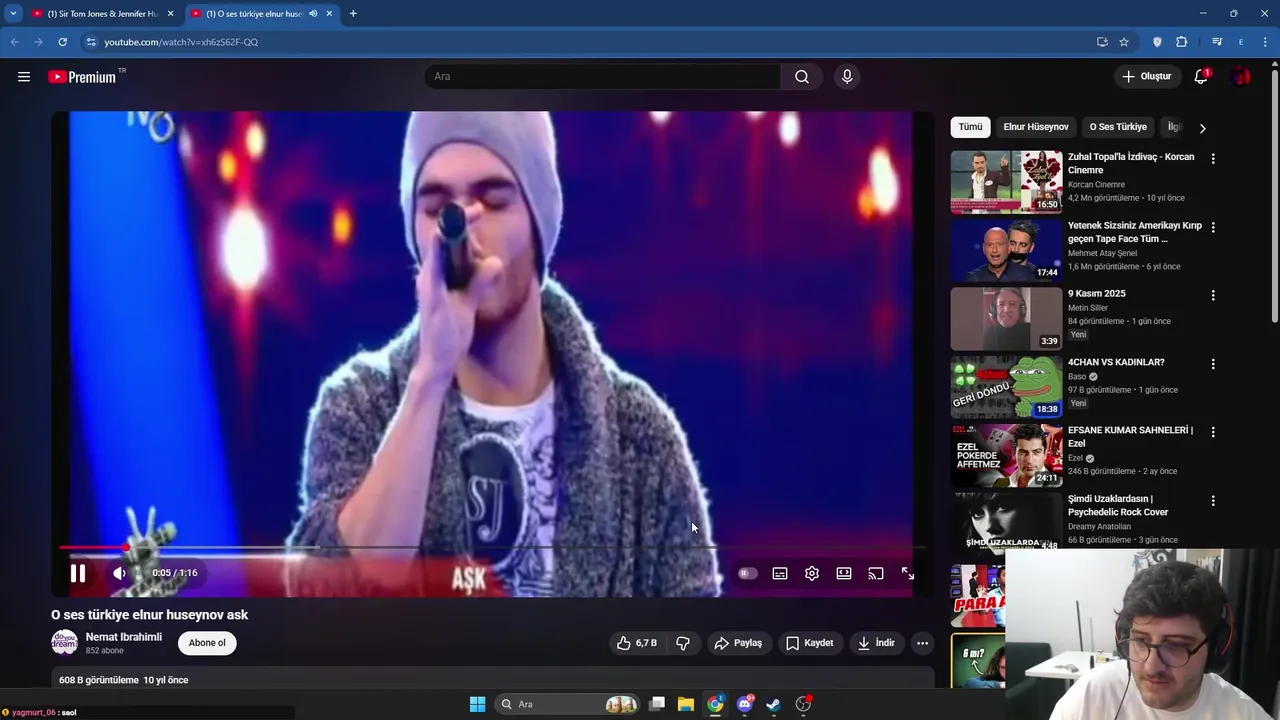
Task: Open the YouTube hamburger guide menu
Action: click(24, 77)
